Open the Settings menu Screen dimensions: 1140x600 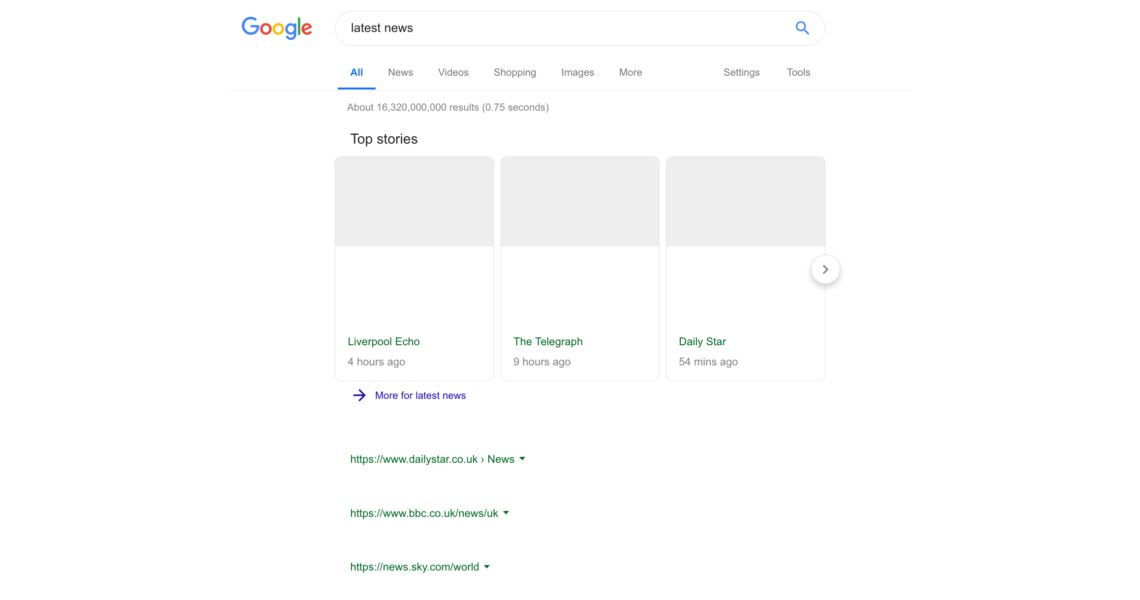[741, 72]
